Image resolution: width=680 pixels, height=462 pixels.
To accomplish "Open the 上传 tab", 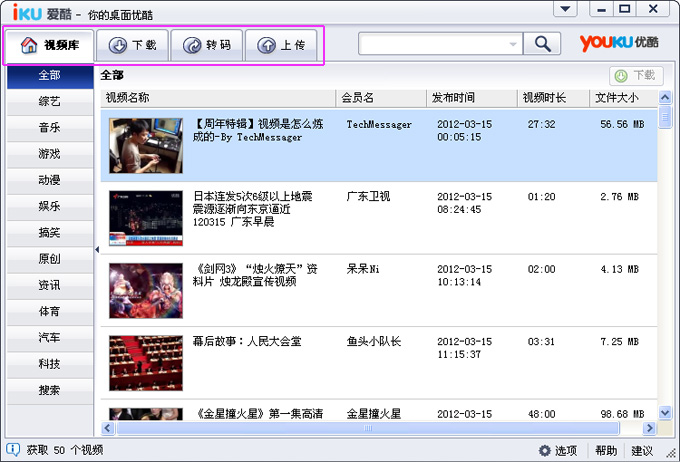I will 281,45.
